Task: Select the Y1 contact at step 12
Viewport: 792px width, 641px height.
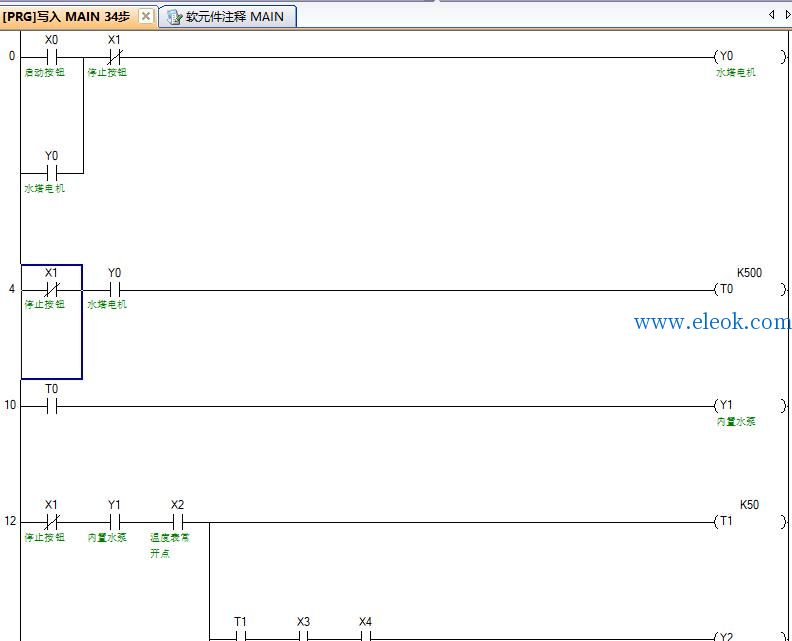Action: (115, 521)
